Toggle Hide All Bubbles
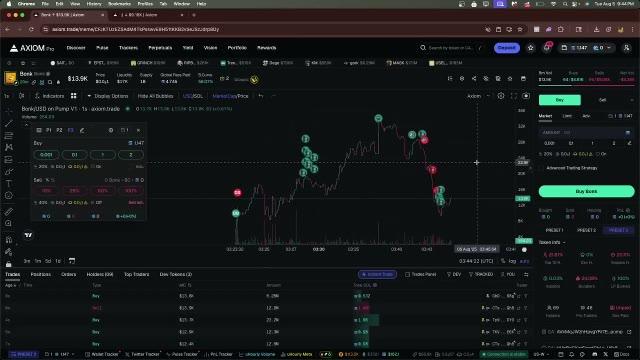 tap(156, 96)
